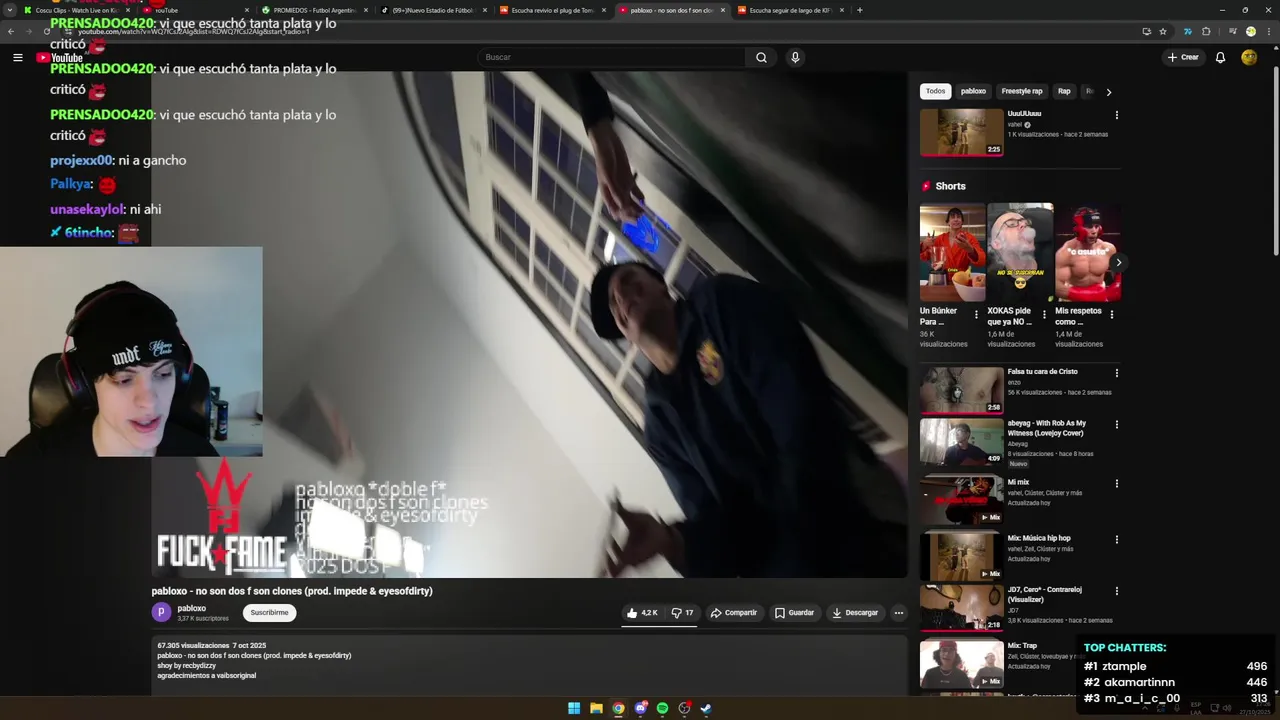Click the YouTube search input field

tap(611, 57)
